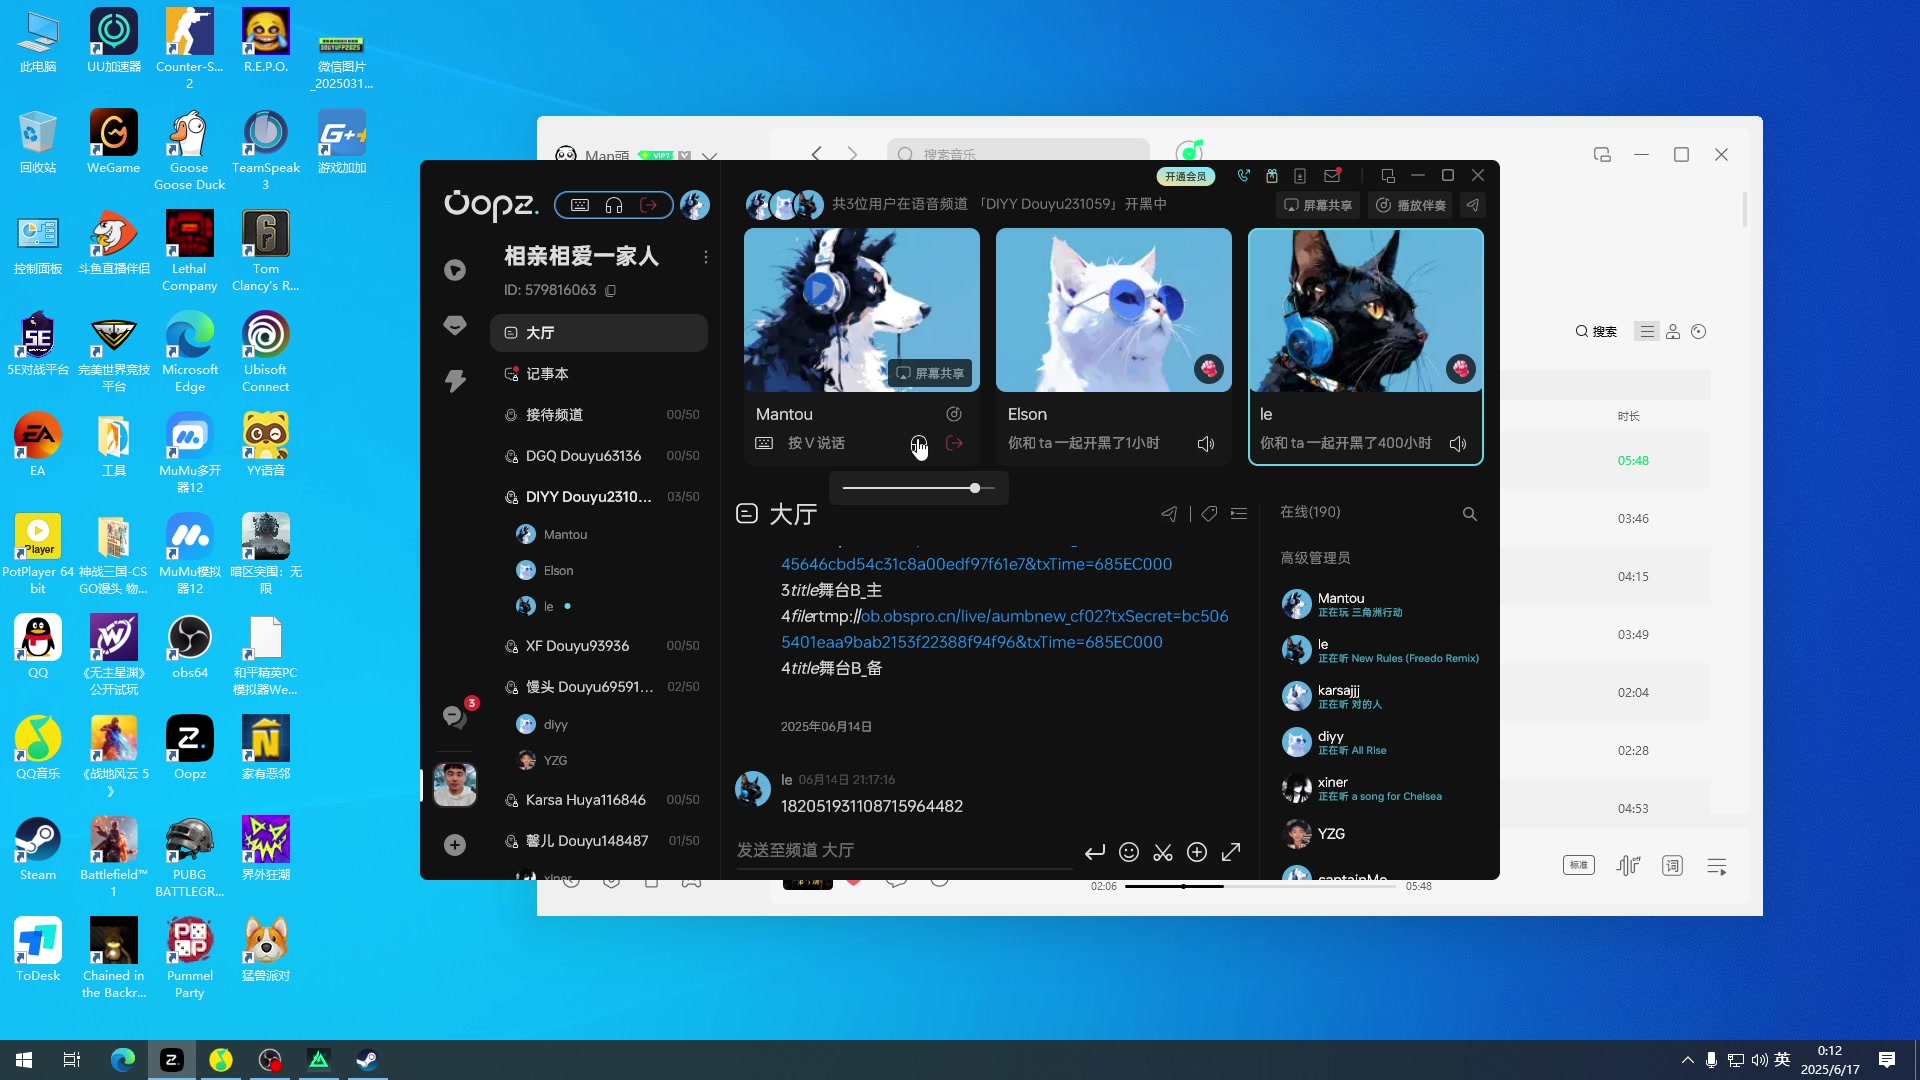Screen dimensions: 1920x1080
Task: Toggle le's speaker volume icon
Action: [x=1458, y=443]
